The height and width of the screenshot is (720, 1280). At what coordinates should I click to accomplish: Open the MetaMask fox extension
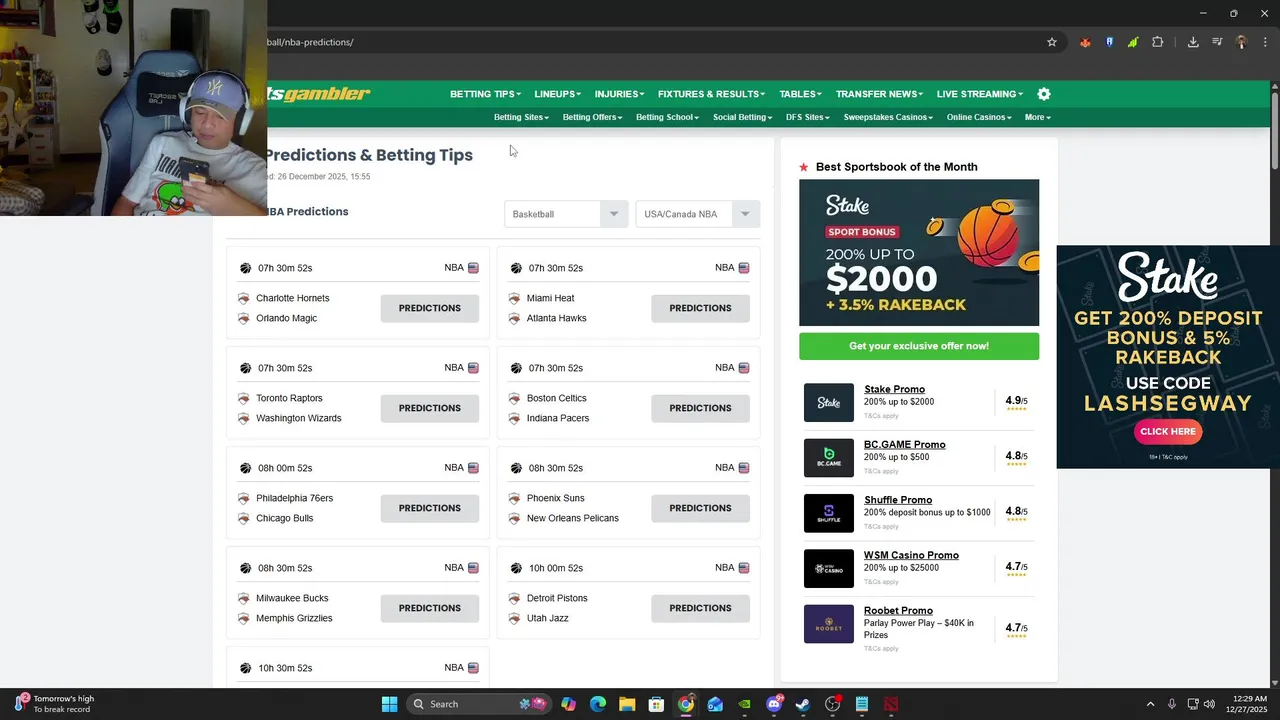point(1085,42)
